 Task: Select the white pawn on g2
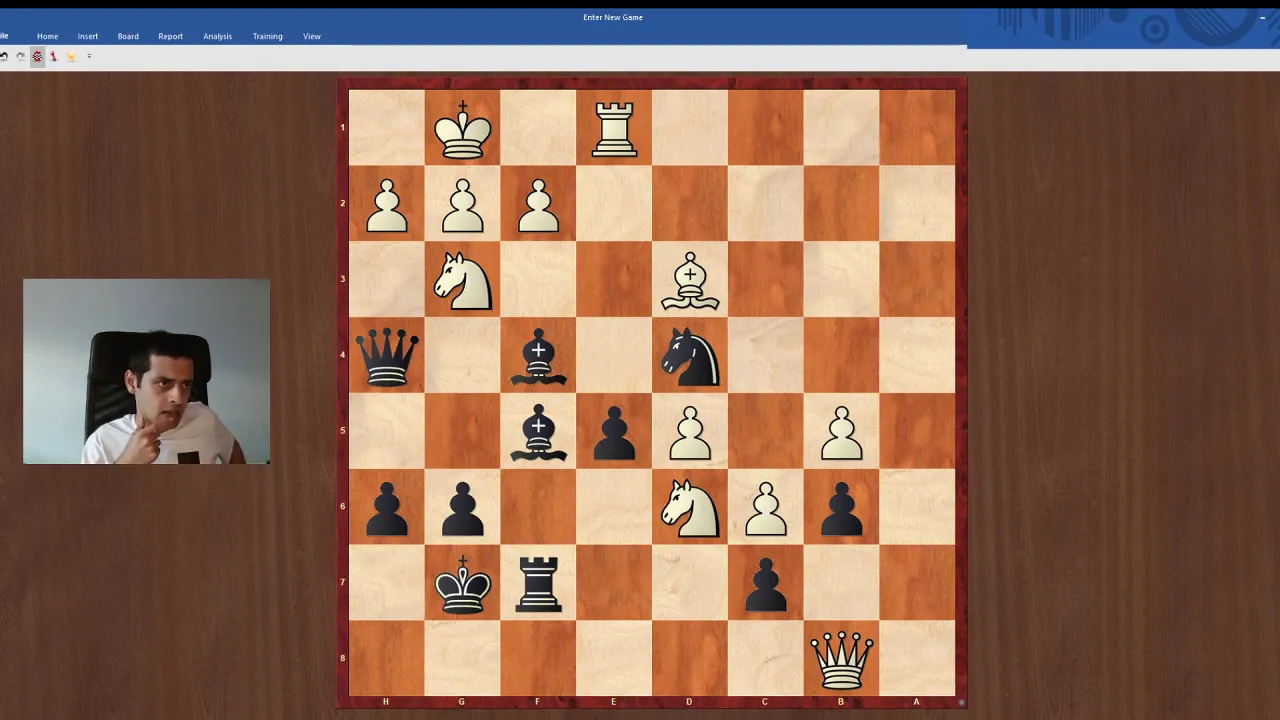[x=462, y=206]
